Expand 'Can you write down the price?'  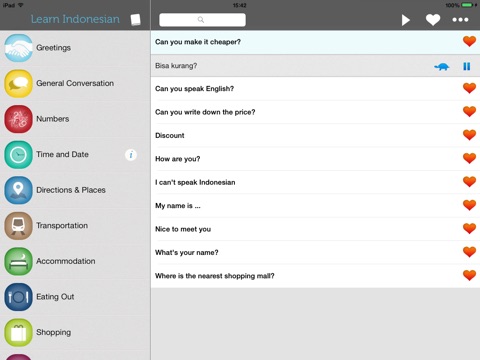315,112
